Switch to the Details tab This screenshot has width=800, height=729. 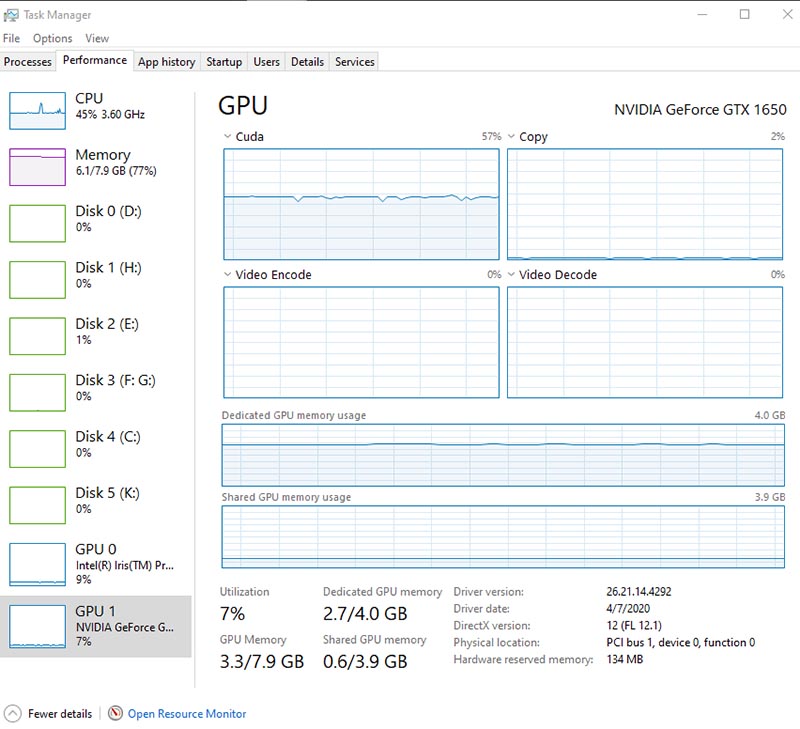[x=307, y=62]
